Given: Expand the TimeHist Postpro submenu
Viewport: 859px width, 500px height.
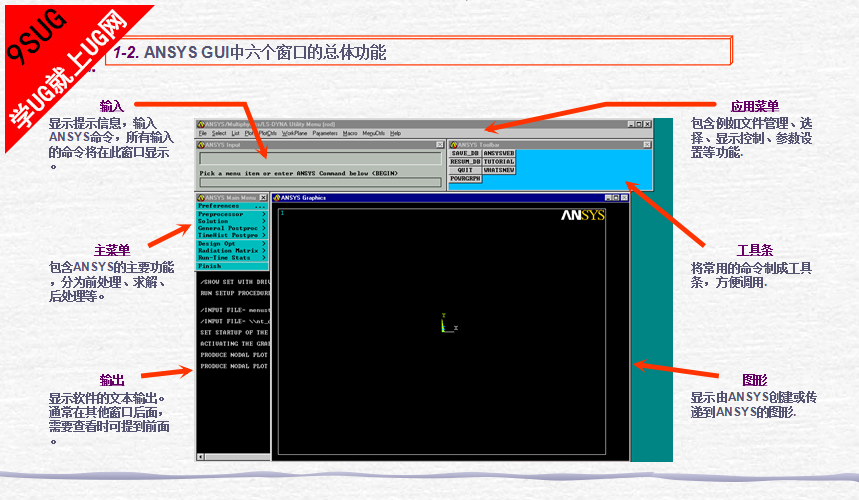Looking at the screenshot, I should [x=232, y=235].
